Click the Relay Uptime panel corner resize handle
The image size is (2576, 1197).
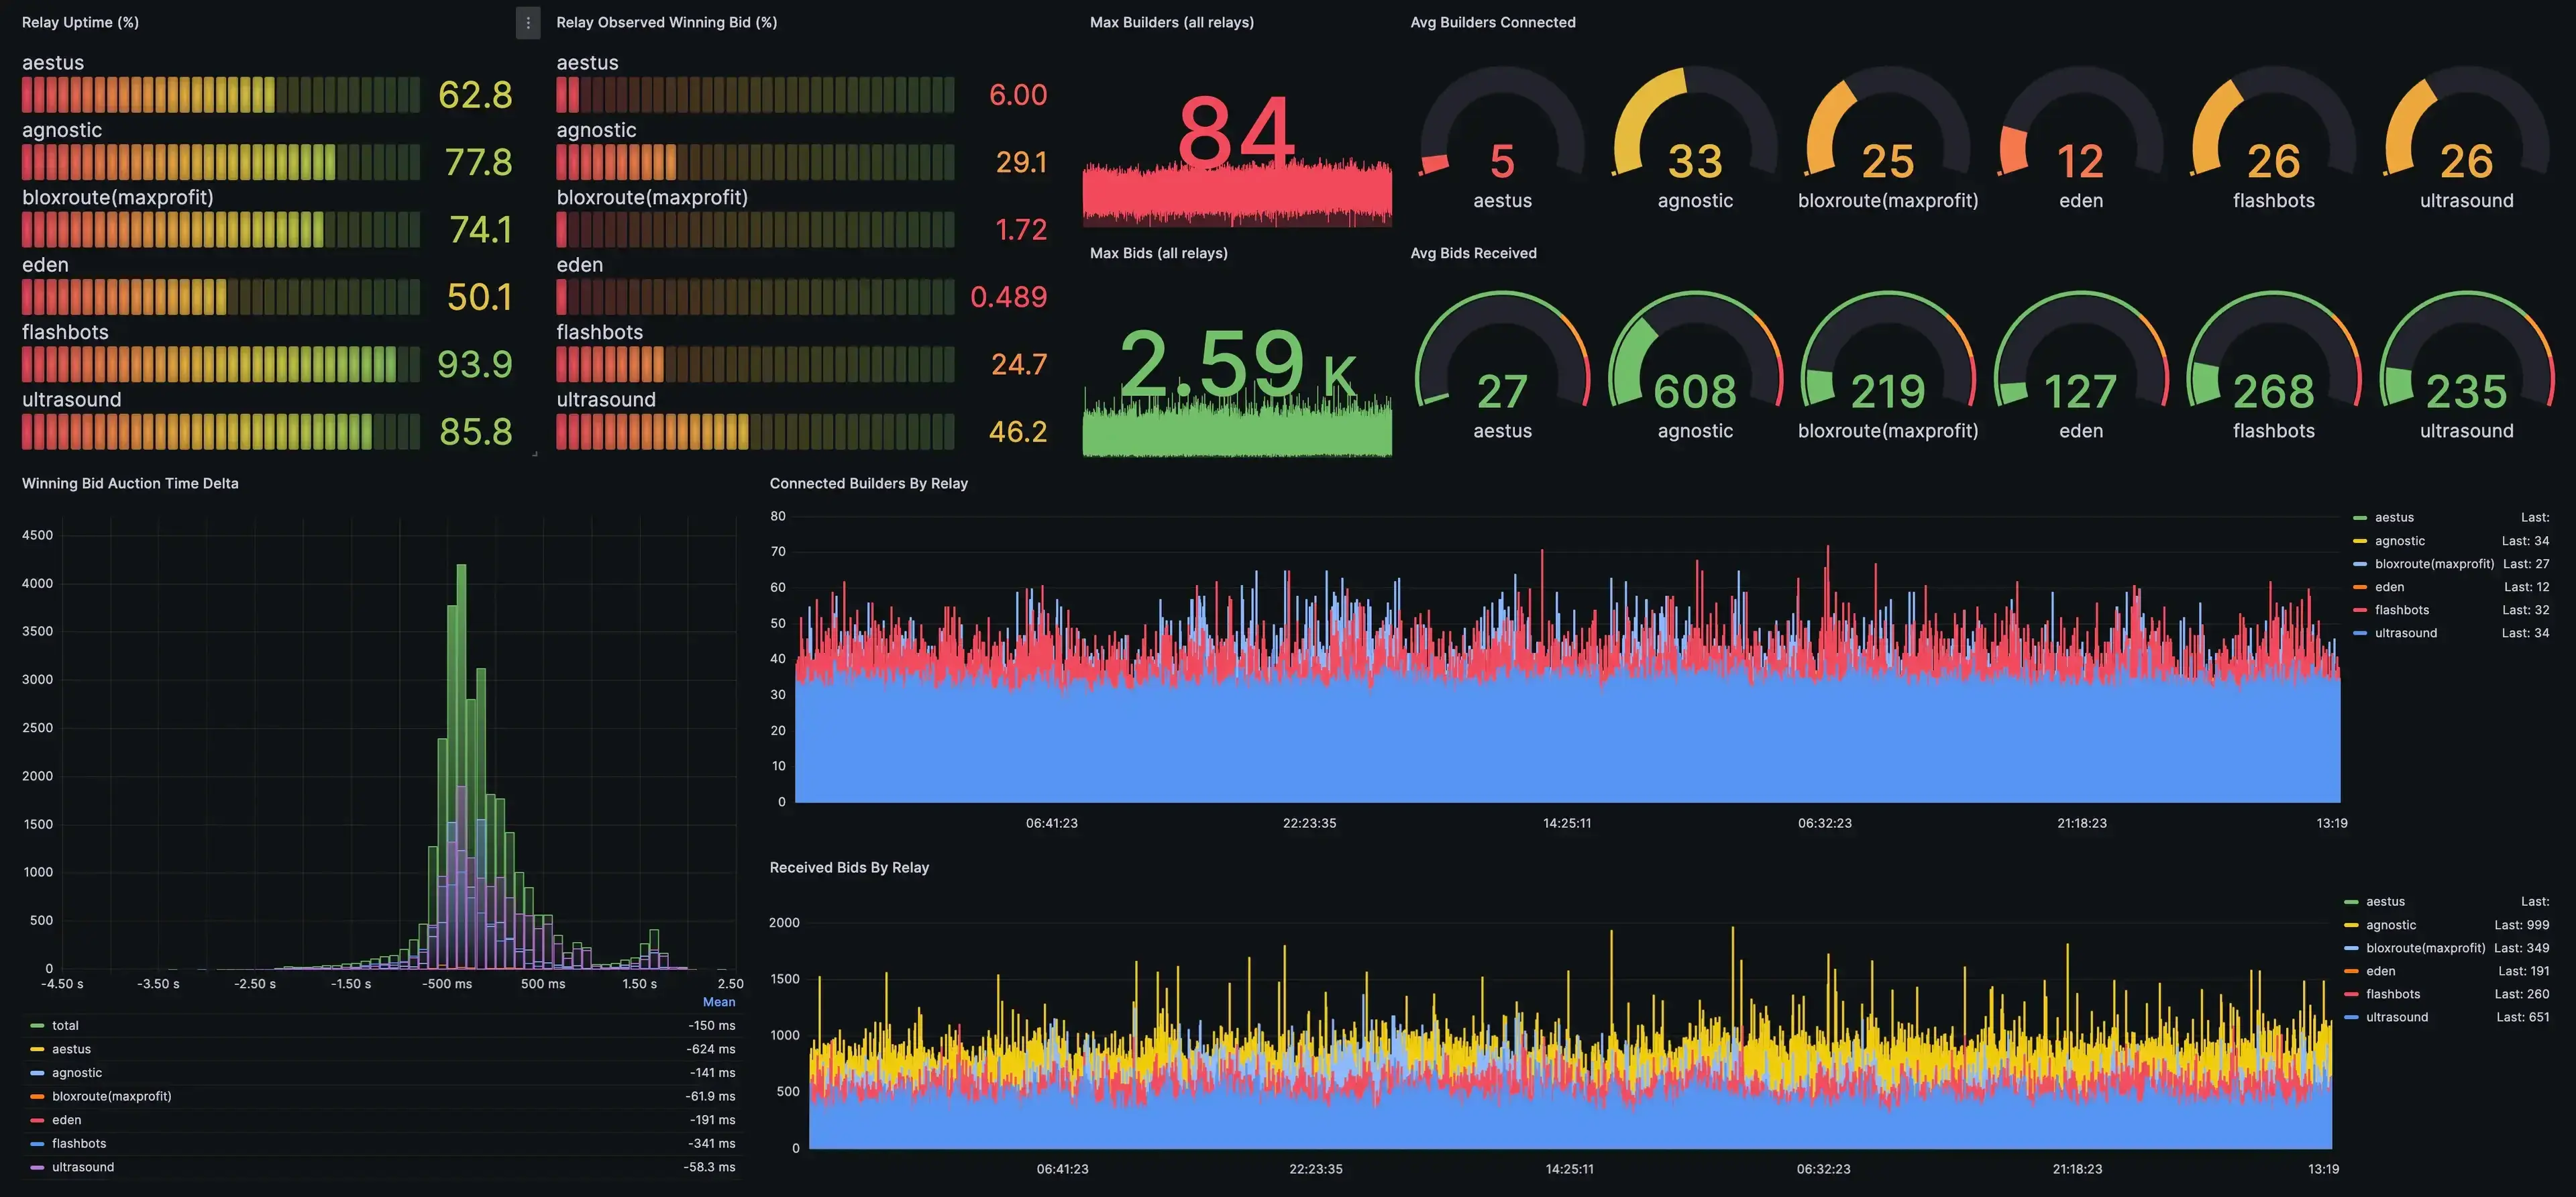(x=535, y=454)
